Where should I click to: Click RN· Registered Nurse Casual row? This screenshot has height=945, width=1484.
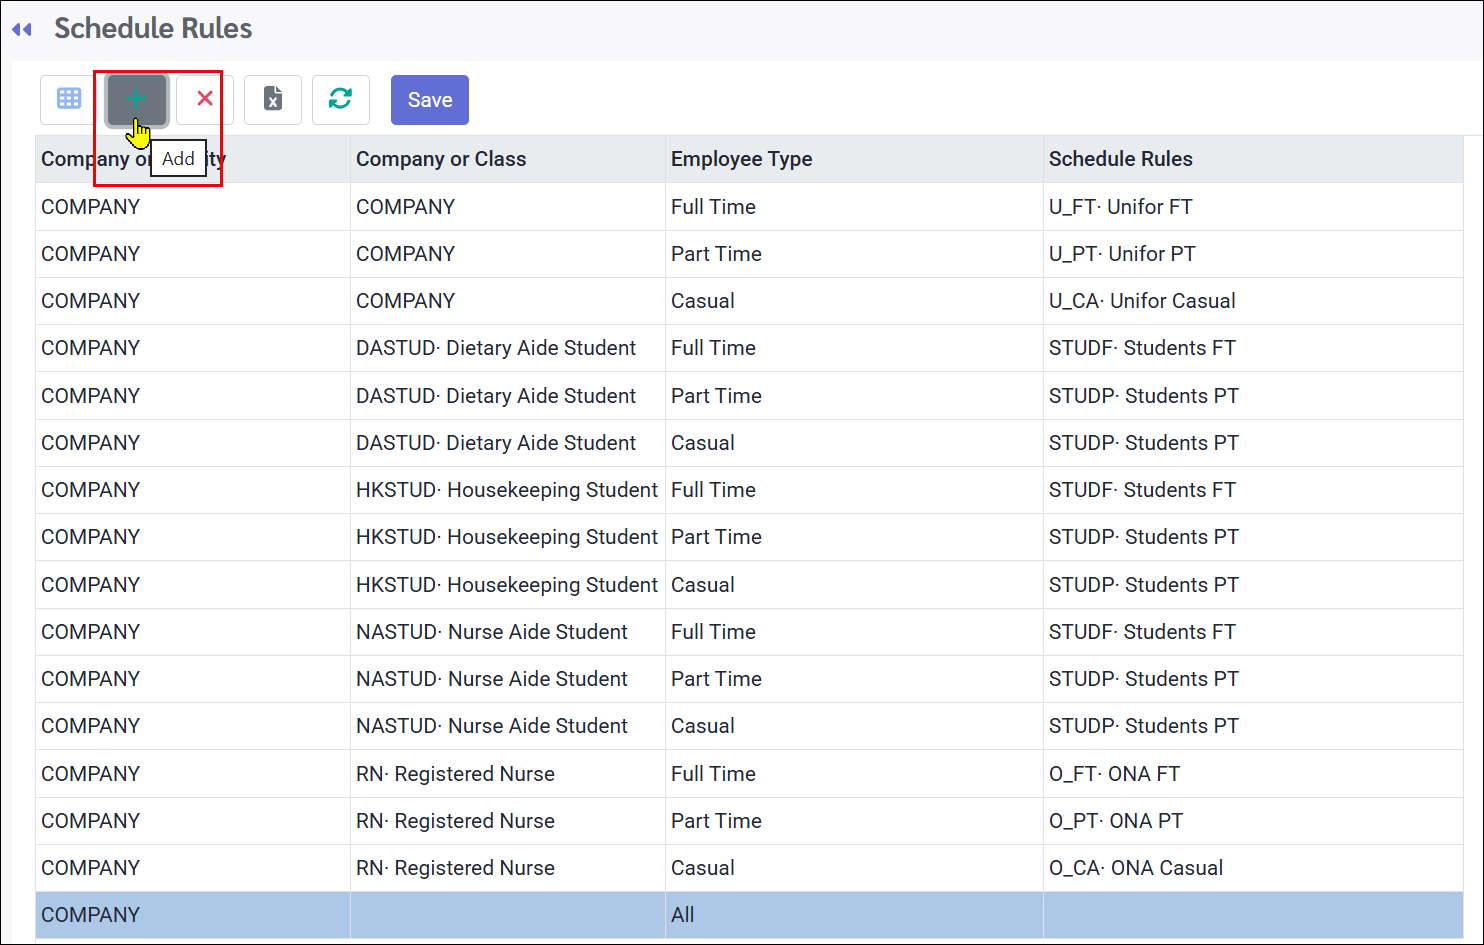pos(749,868)
